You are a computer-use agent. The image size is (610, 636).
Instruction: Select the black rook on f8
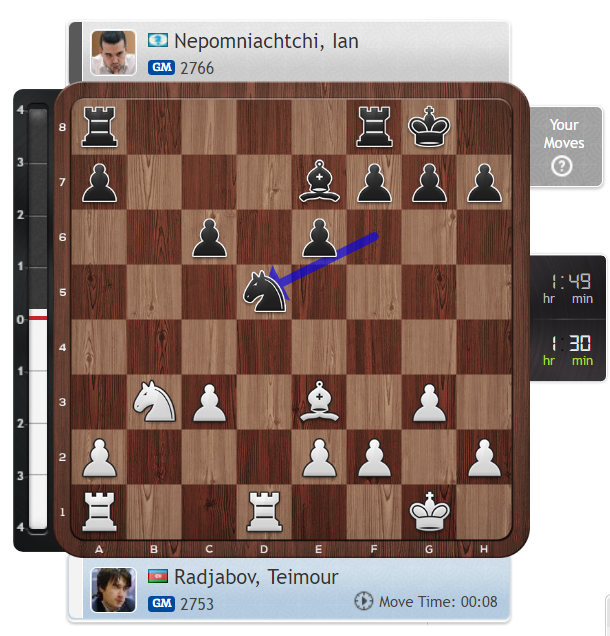click(x=374, y=126)
